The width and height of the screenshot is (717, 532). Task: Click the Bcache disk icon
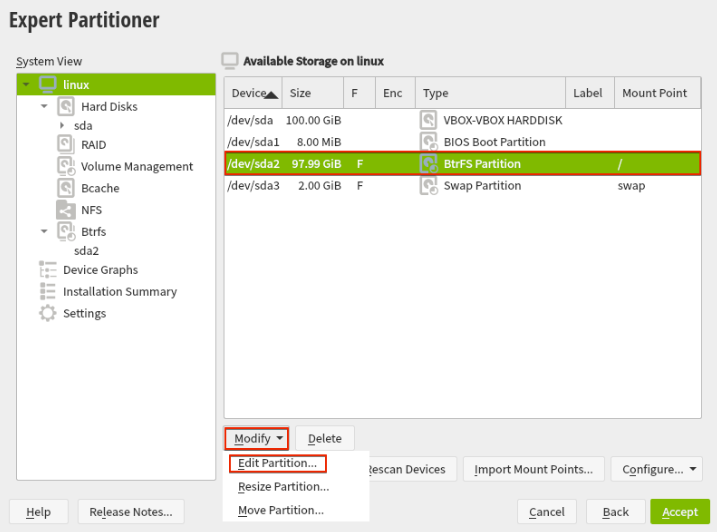tap(66, 188)
